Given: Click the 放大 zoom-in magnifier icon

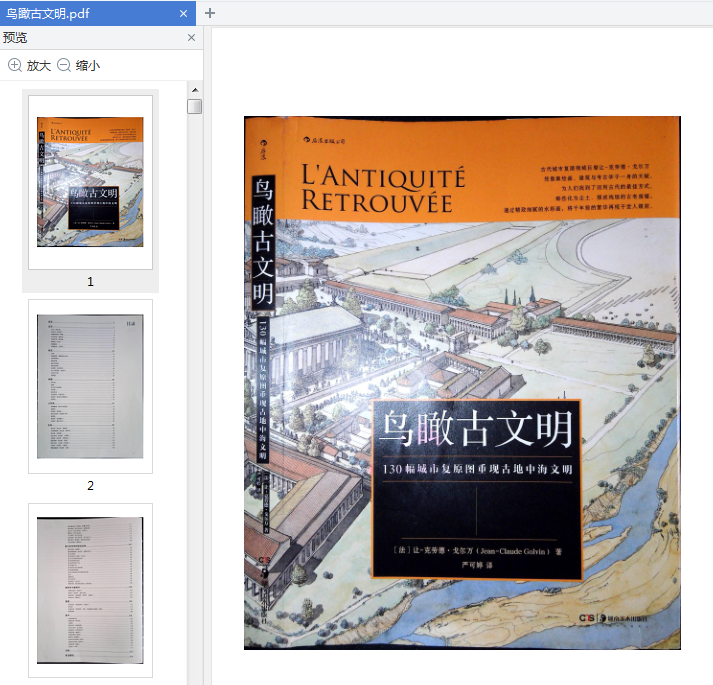Looking at the screenshot, I should tap(15, 65).
